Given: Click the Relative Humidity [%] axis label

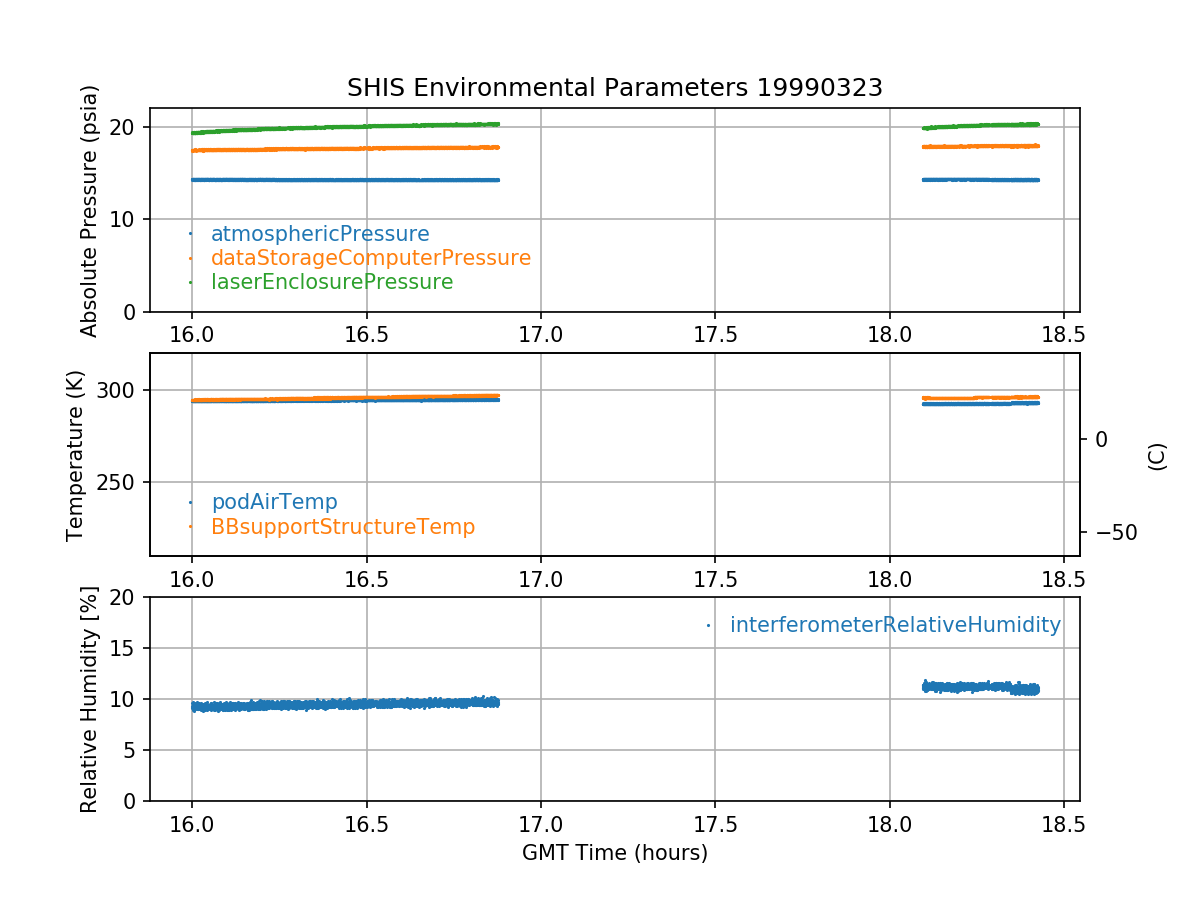Looking at the screenshot, I should pos(90,699).
